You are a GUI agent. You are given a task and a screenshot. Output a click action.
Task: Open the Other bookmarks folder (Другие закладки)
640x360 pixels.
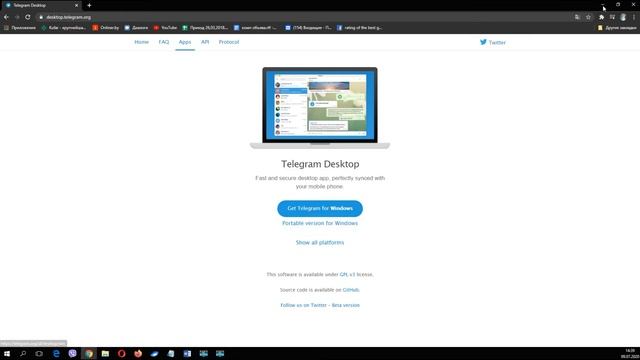tap(617, 28)
